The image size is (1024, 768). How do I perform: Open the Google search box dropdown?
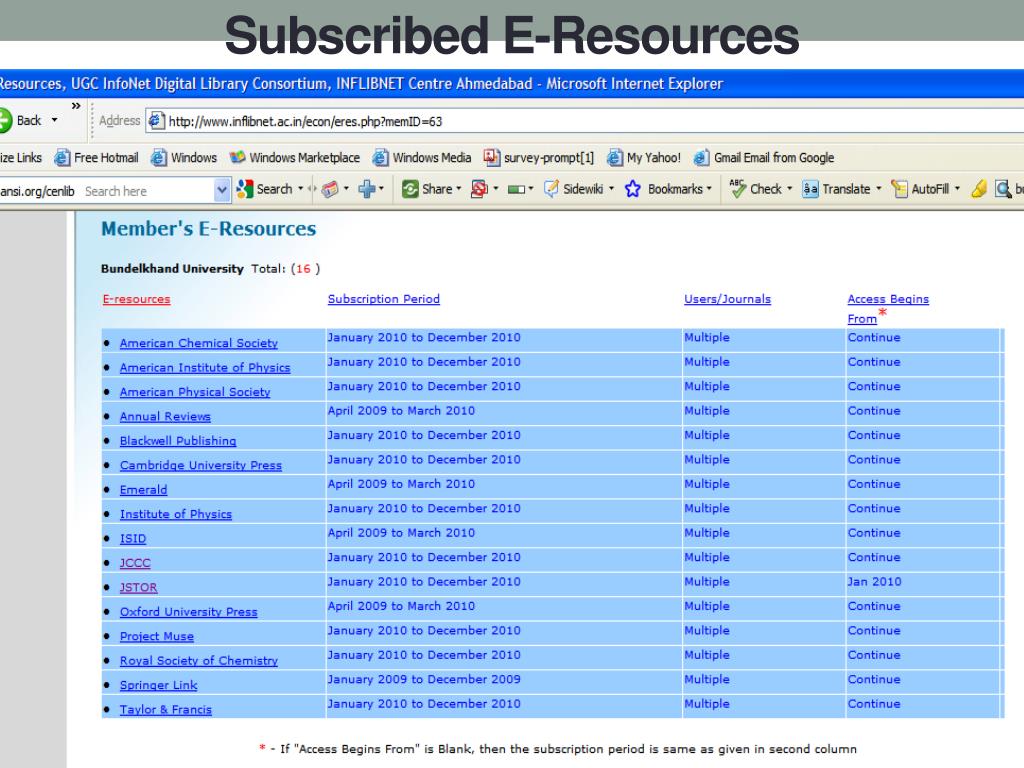tap(222, 191)
